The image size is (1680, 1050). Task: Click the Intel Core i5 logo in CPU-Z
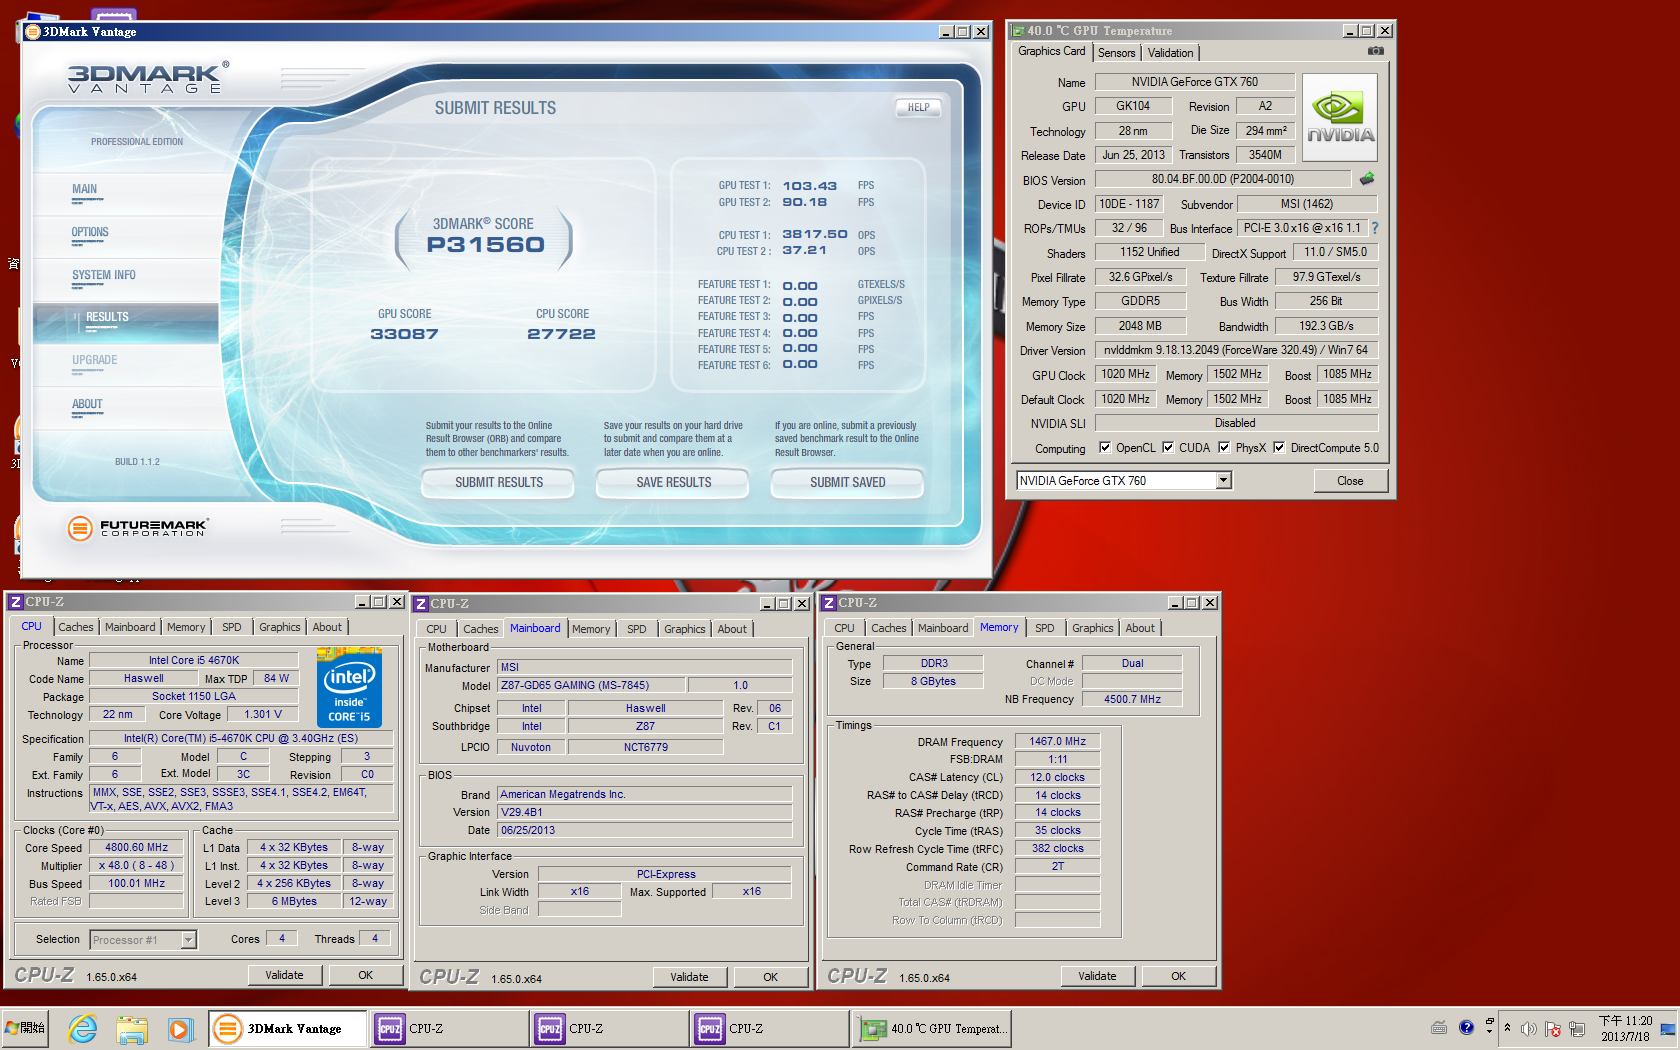[x=349, y=687]
